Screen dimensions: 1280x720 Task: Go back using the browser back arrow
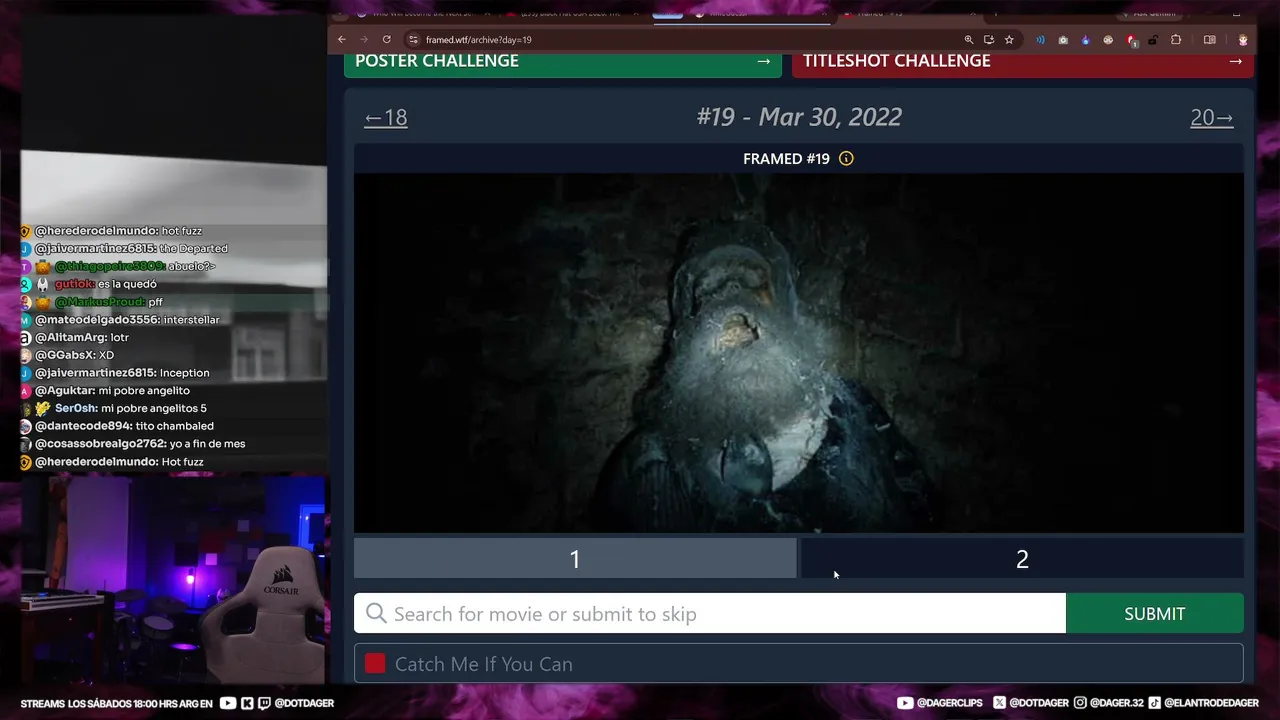[x=342, y=40]
